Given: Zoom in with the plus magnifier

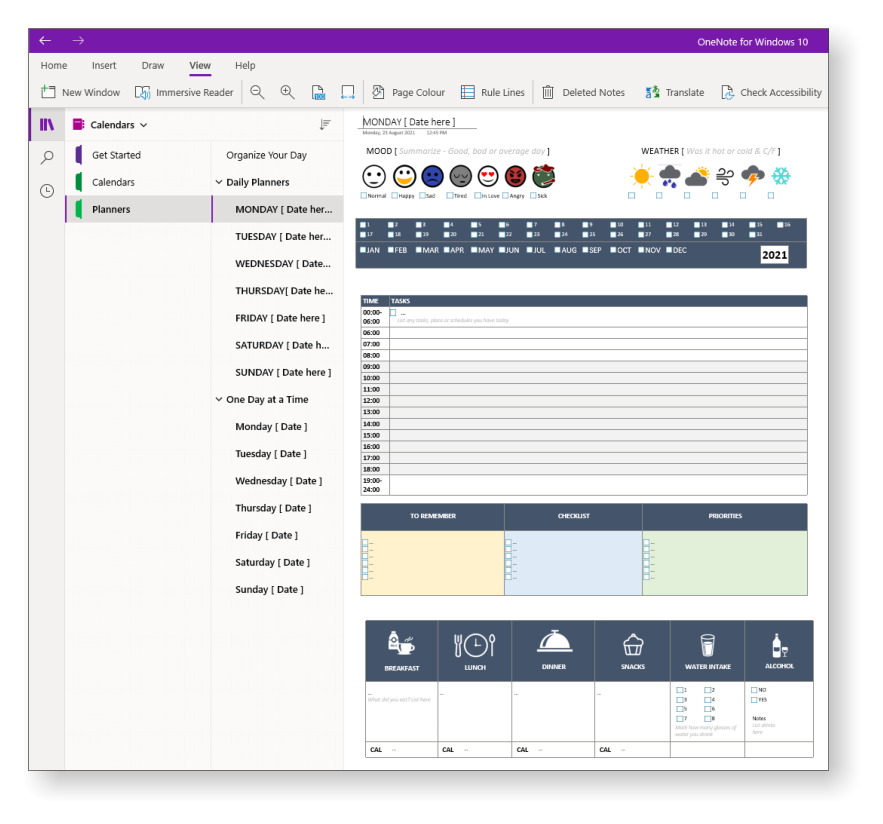Looking at the screenshot, I should 287,92.
